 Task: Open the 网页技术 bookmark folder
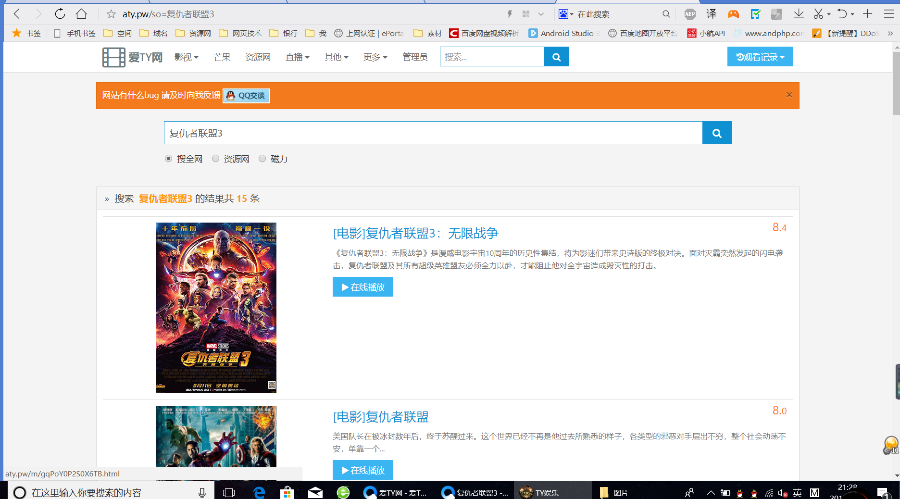240,33
